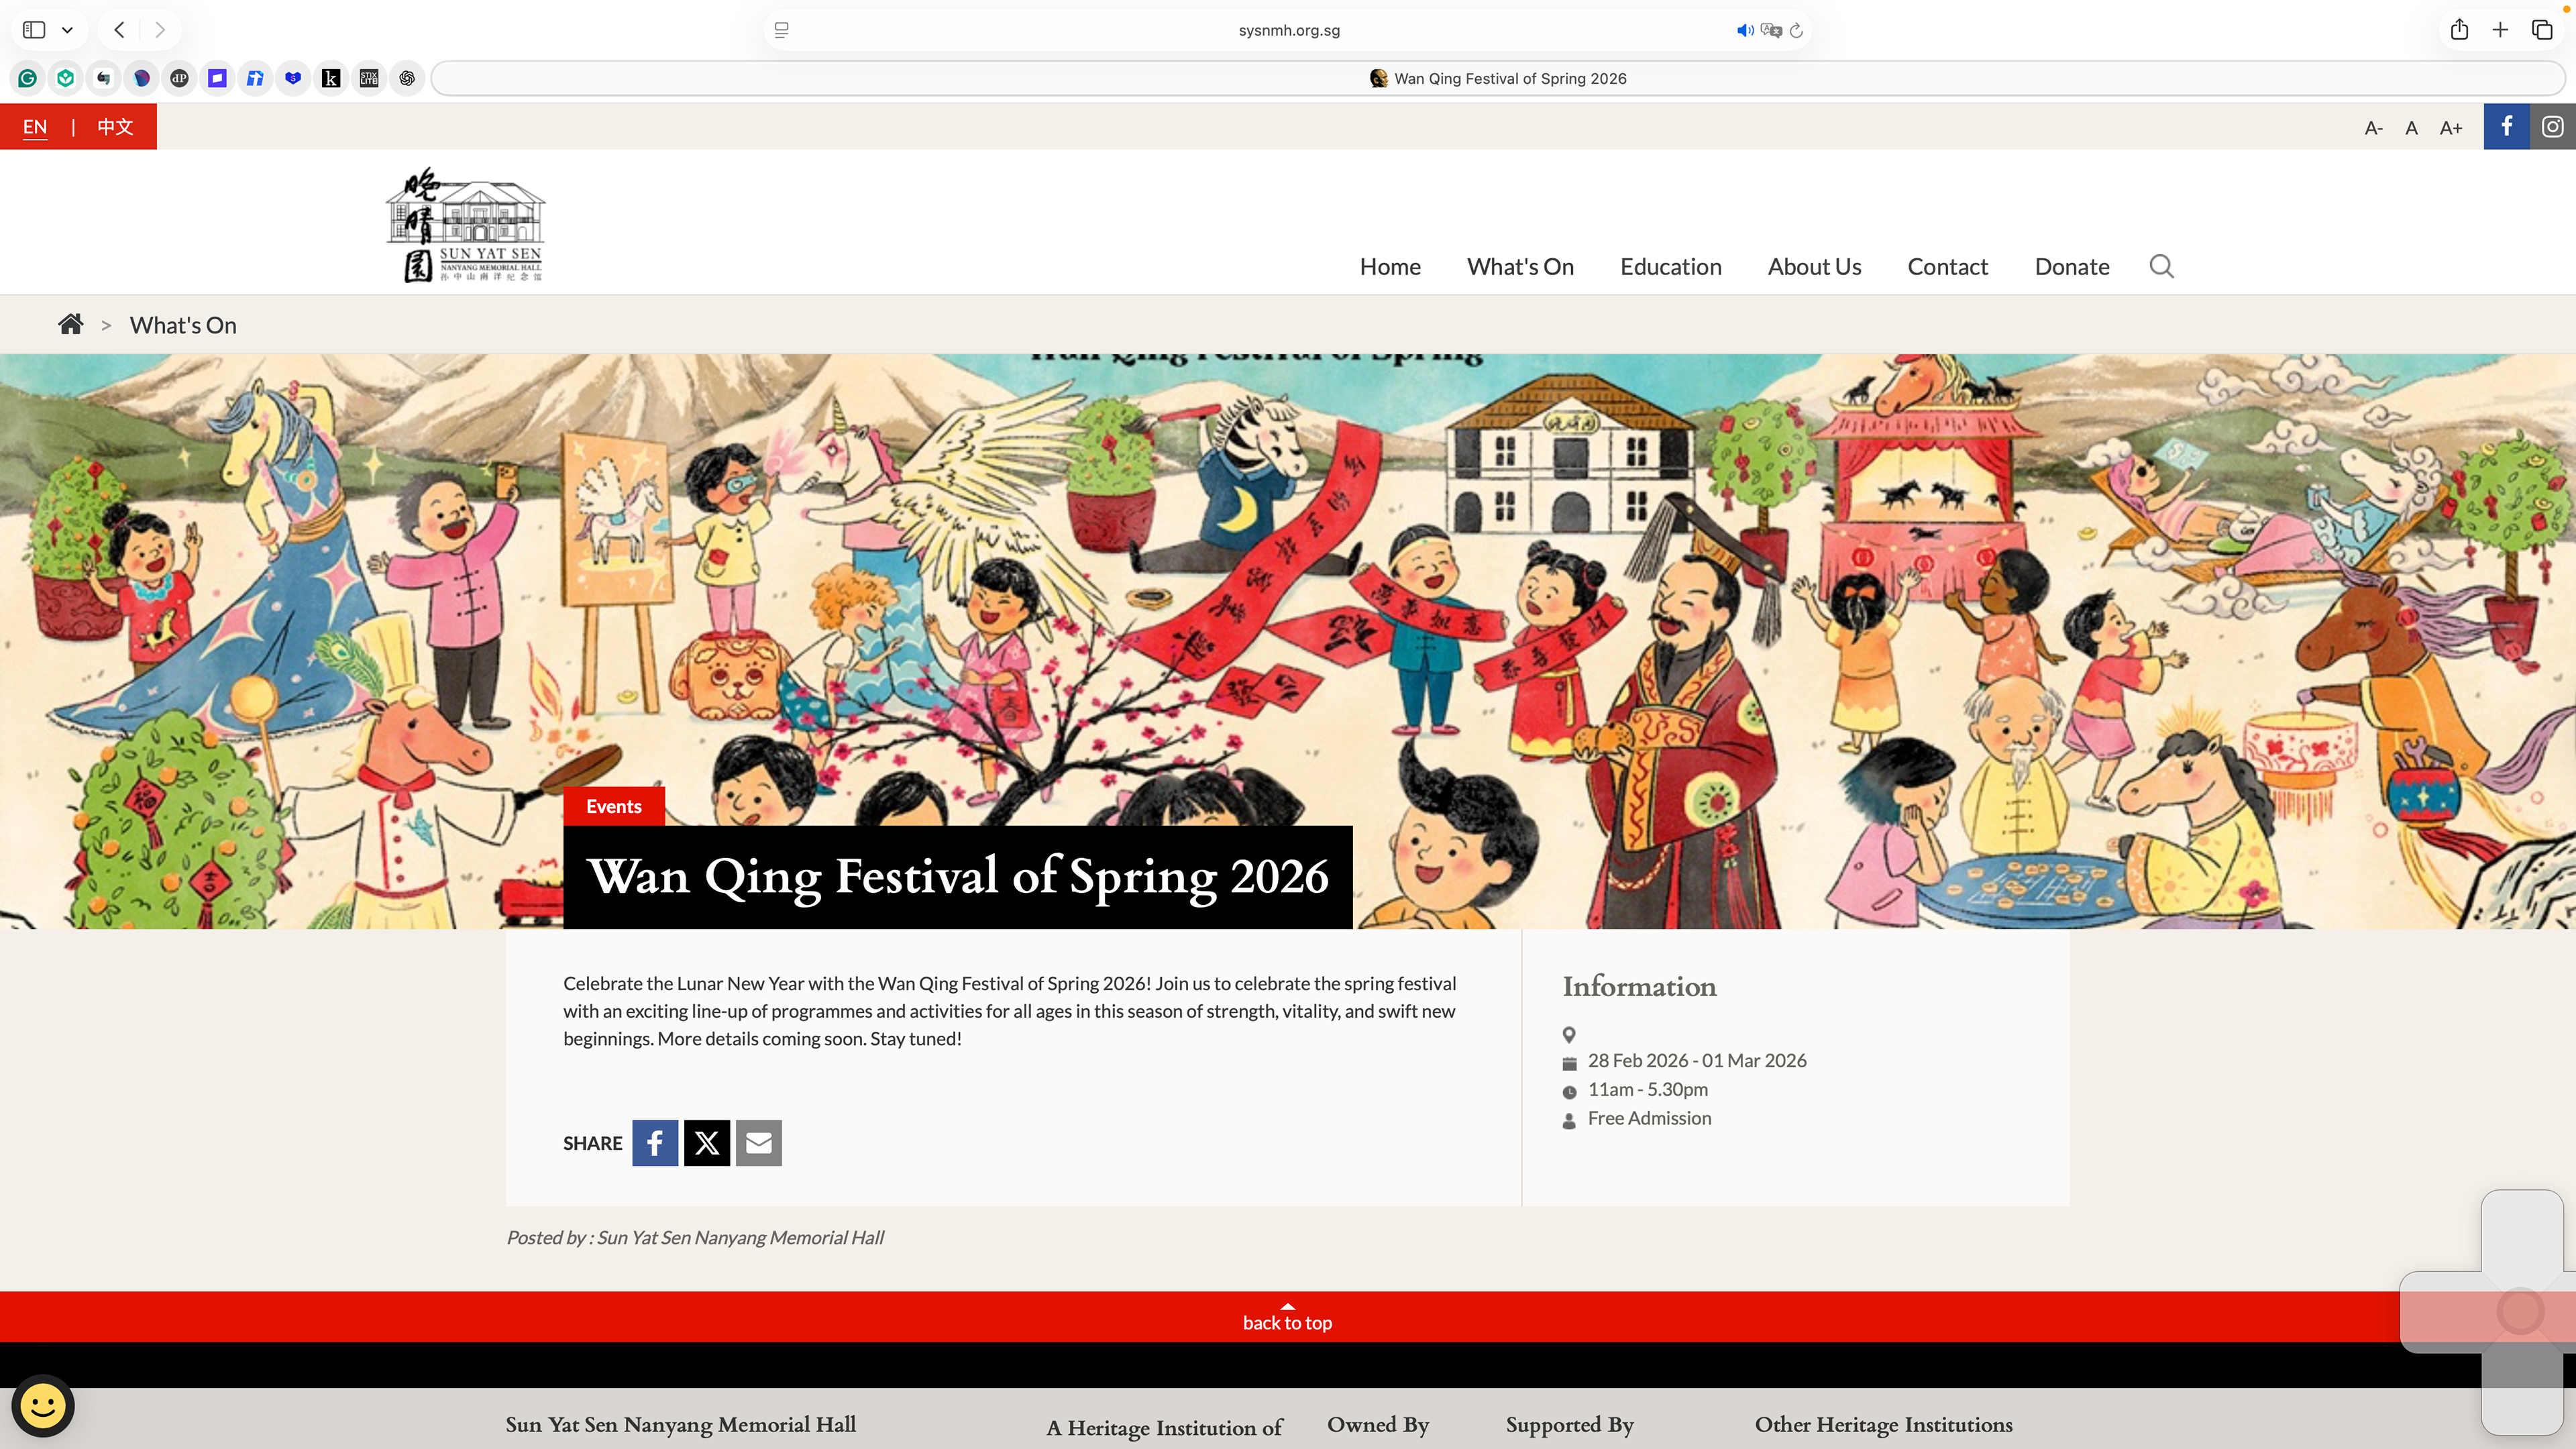Mute the tab audio speaker icon
Viewport: 2576px width, 1449px height.
[x=1744, y=30]
